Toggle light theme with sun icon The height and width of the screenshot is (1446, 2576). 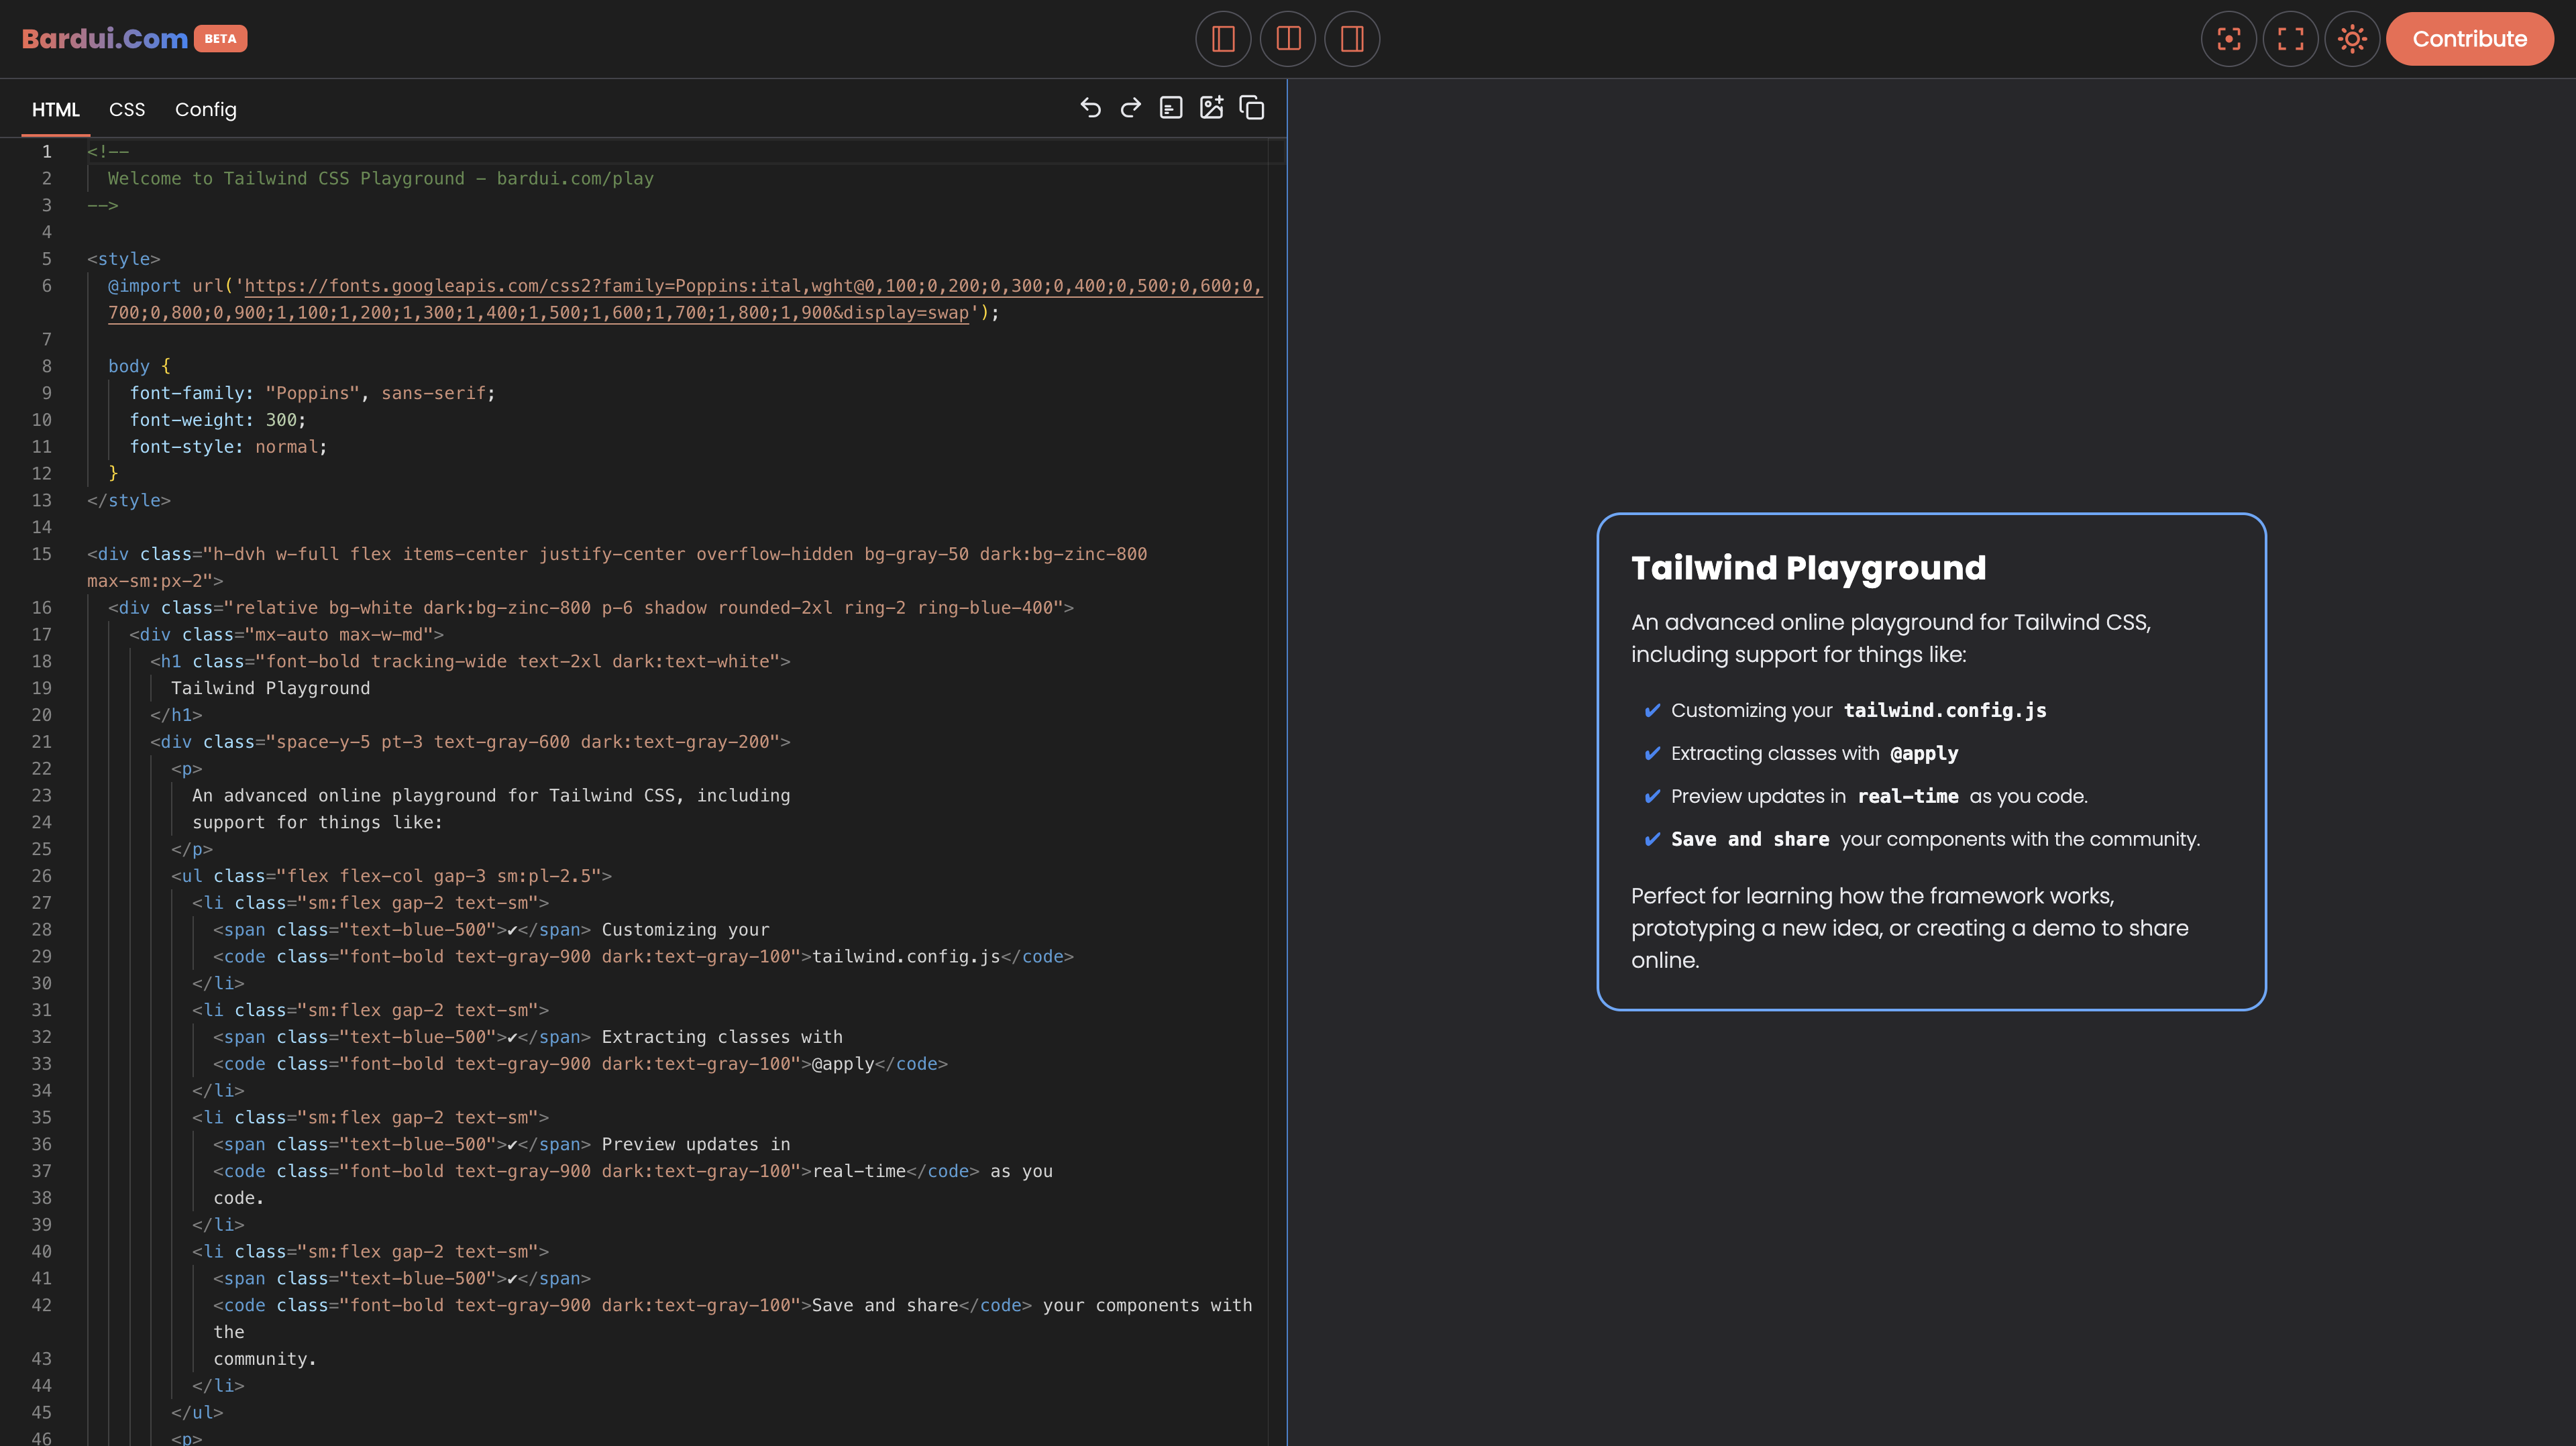pyautogui.click(x=2352, y=39)
